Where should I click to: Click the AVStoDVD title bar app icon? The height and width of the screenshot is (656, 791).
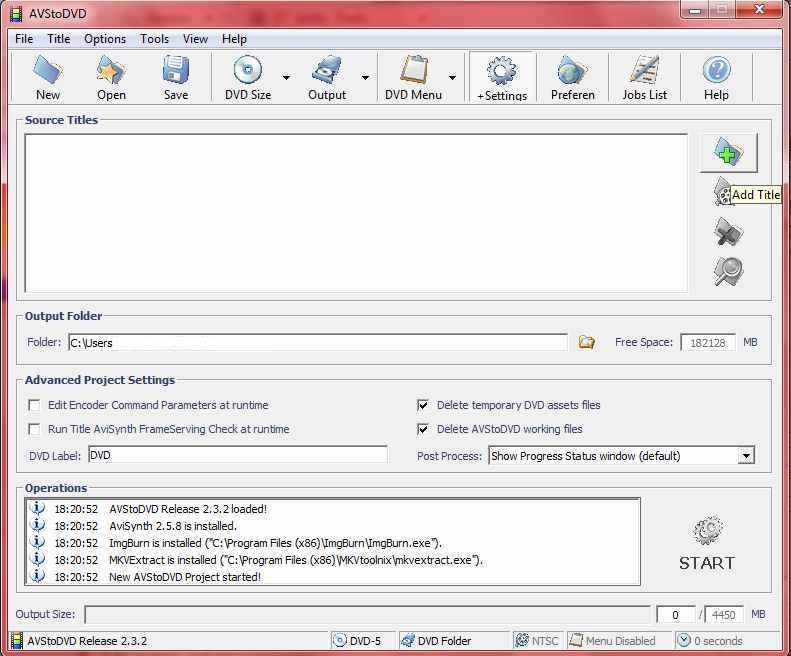(x=16, y=14)
